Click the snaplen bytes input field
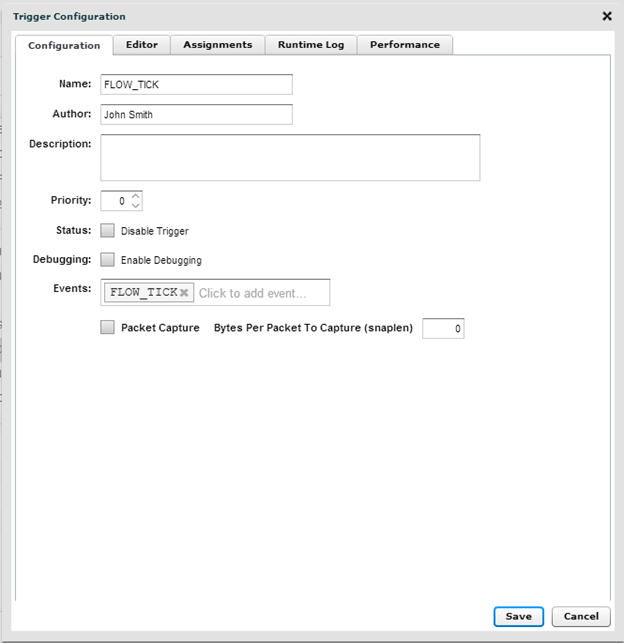Viewport: 624px width, 643px height. point(443,328)
